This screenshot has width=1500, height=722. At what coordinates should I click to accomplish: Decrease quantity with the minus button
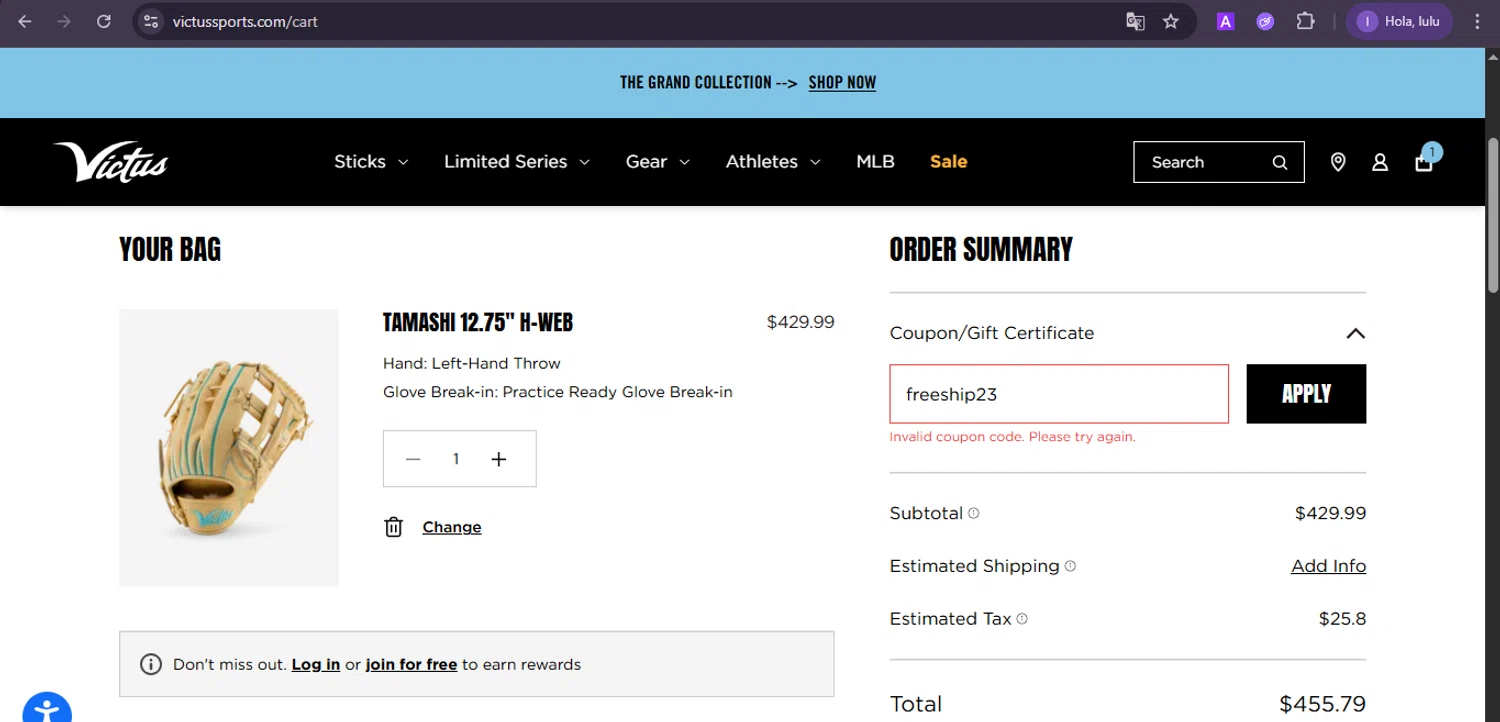pyautogui.click(x=413, y=459)
